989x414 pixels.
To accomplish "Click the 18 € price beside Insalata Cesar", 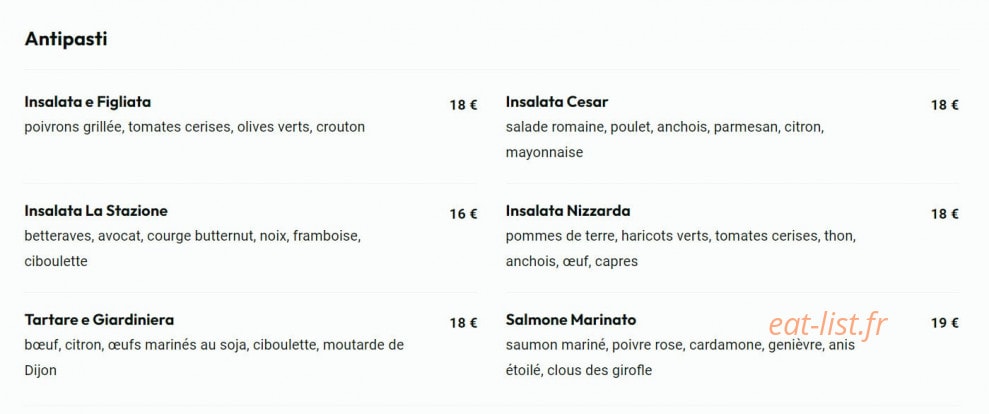I will pos(945,105).
